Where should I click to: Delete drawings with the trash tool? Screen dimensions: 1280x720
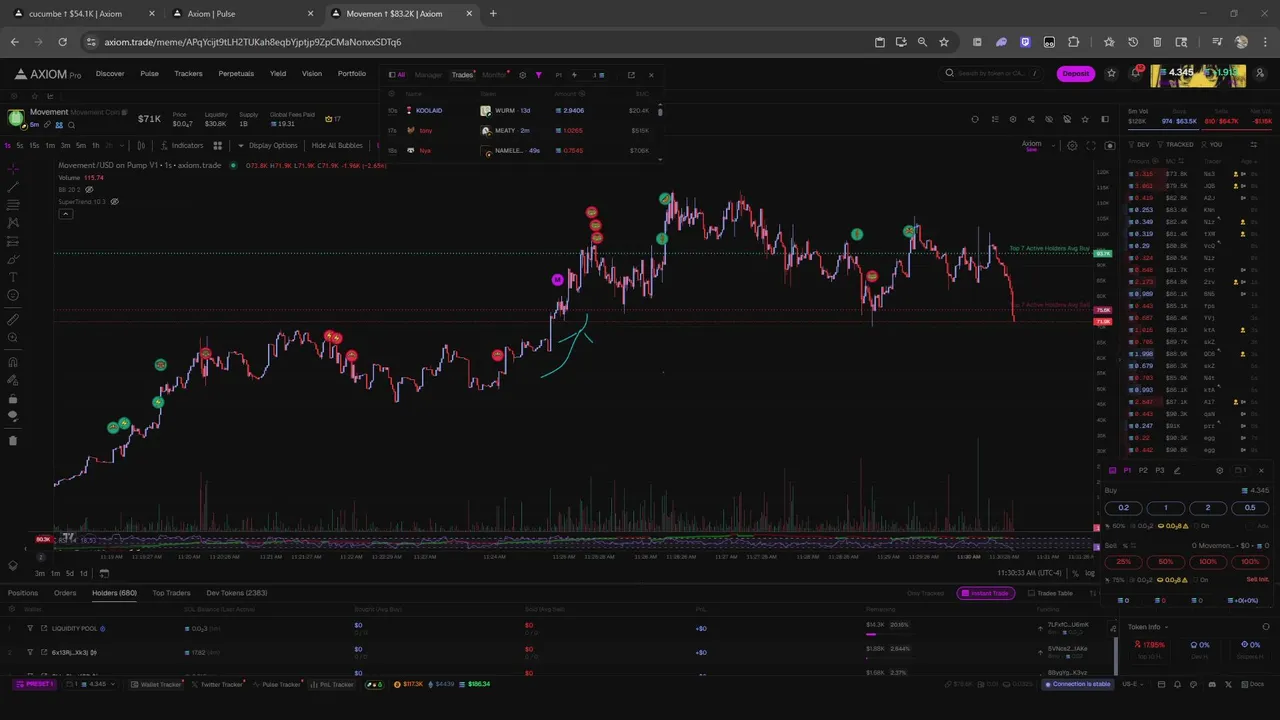(12, 440)
